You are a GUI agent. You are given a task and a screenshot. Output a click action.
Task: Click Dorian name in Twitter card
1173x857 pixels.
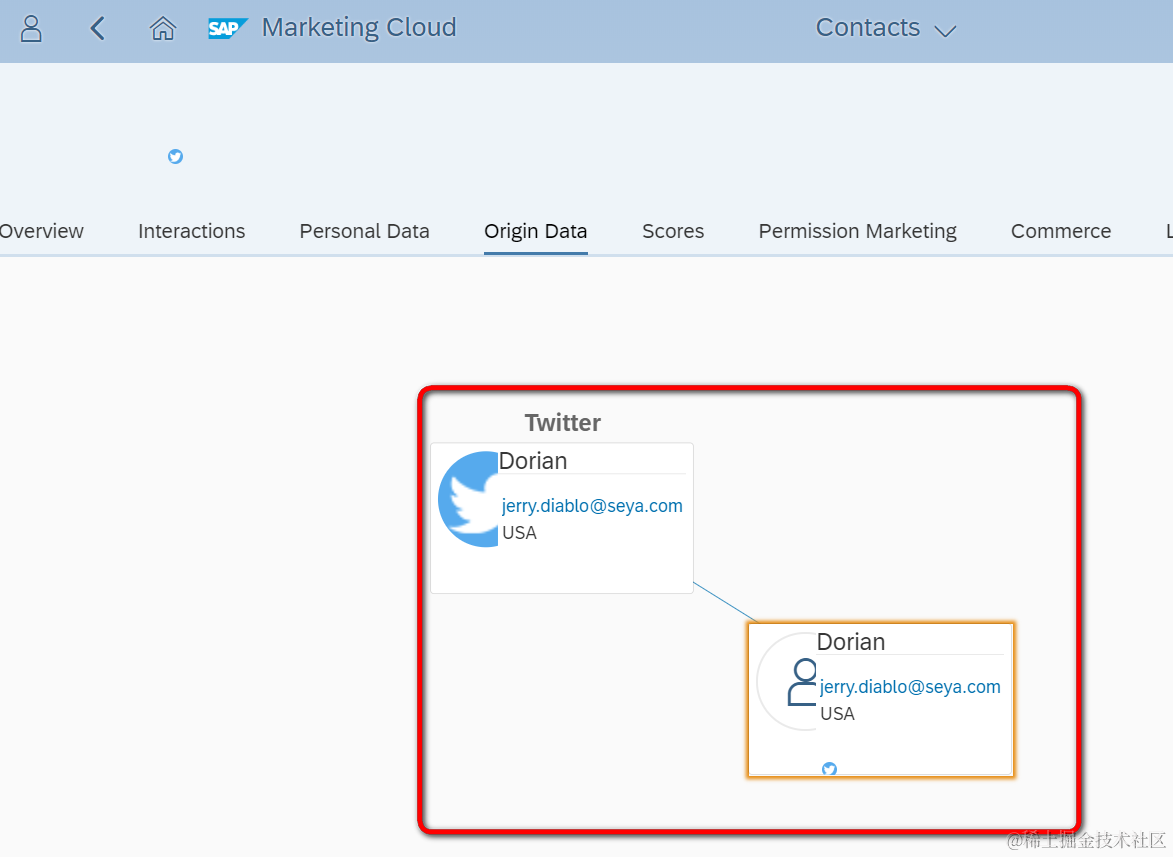533,461
